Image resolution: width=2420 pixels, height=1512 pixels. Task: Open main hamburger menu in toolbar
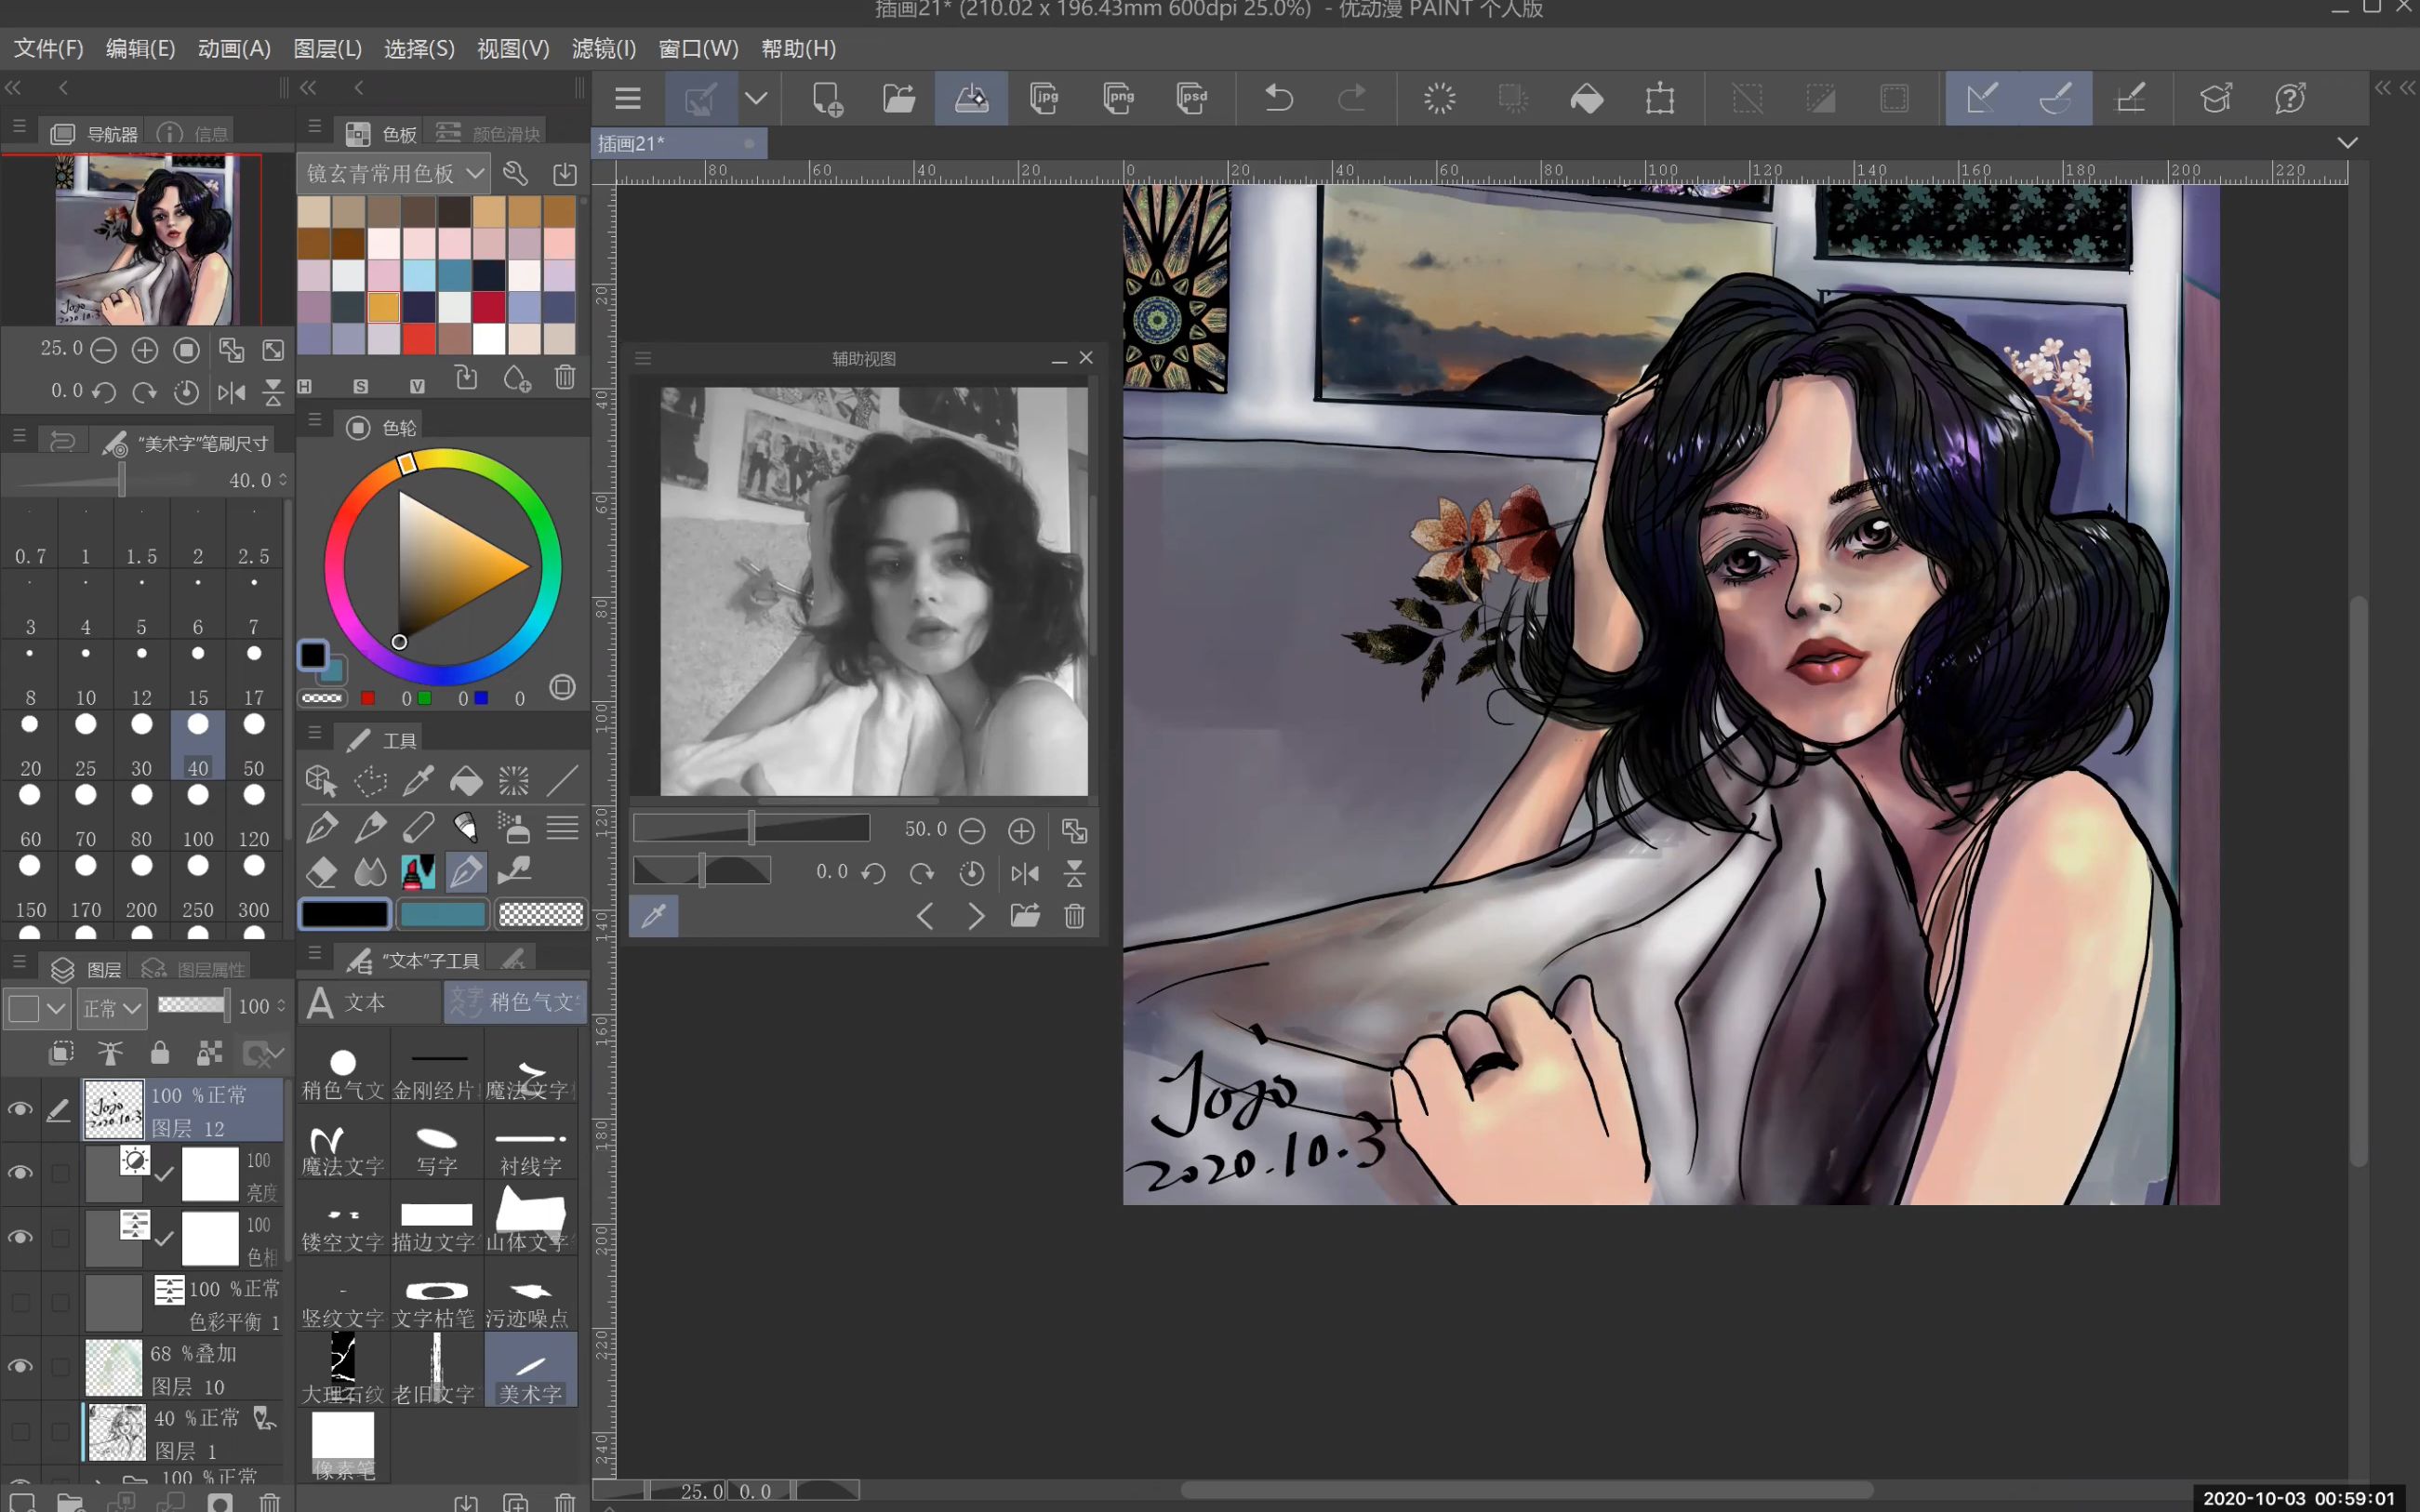[628, 98]
